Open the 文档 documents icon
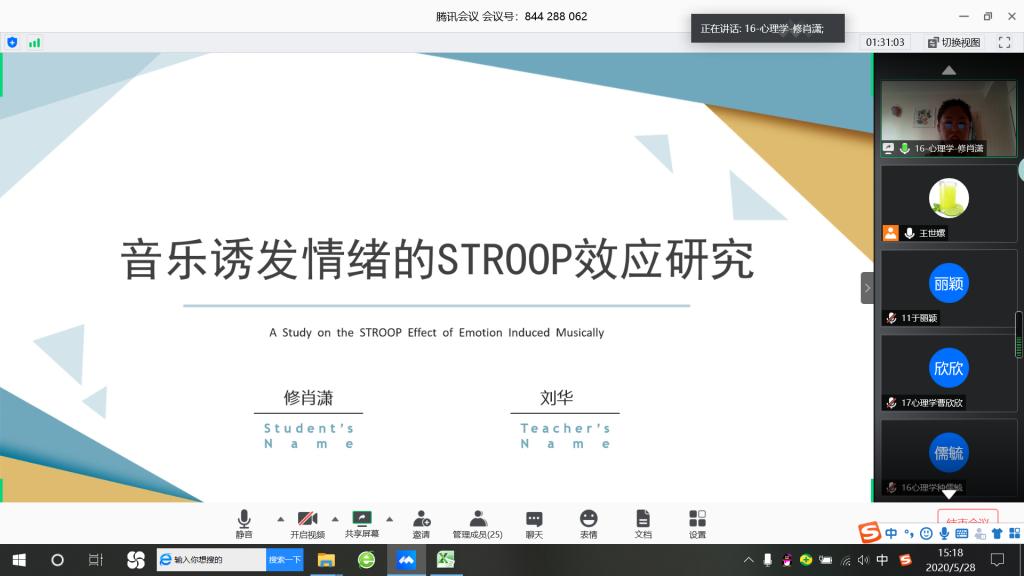The height and width of the screenshot is (576, 1024). [643, 523]
